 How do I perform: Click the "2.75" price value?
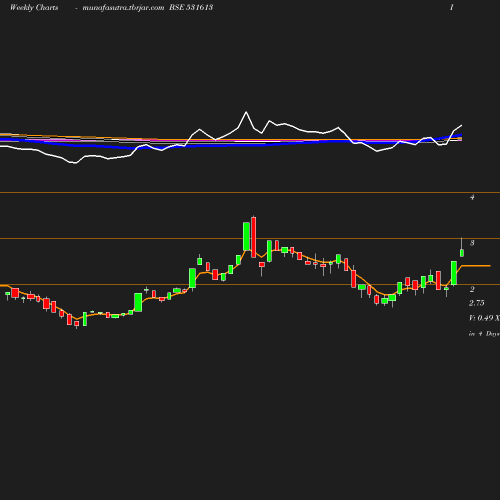coord(477,303)
